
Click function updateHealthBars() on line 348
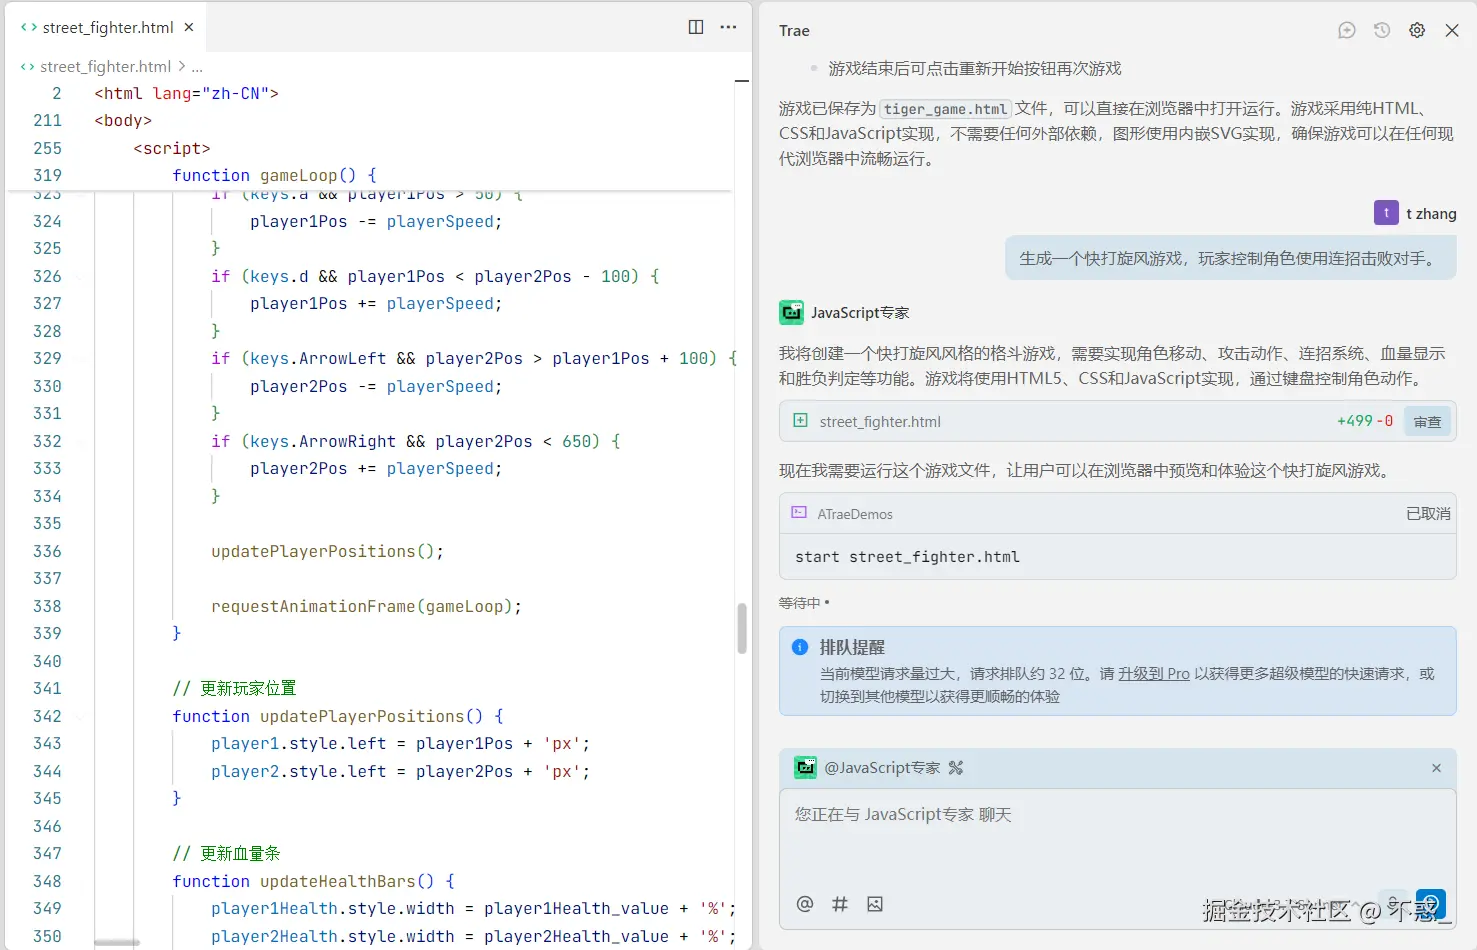click(x=313, y=881)
